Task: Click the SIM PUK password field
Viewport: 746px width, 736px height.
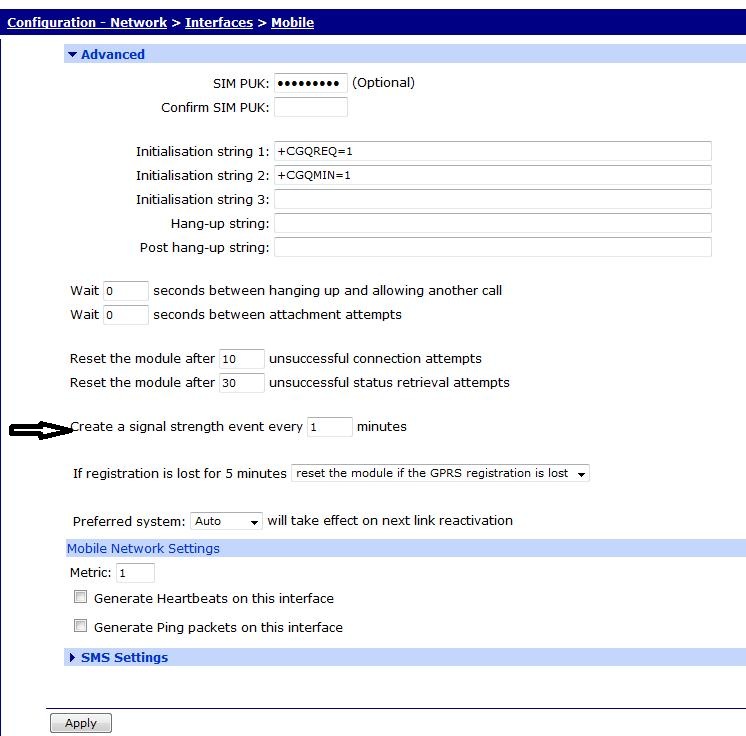Action: pos(310,83)
